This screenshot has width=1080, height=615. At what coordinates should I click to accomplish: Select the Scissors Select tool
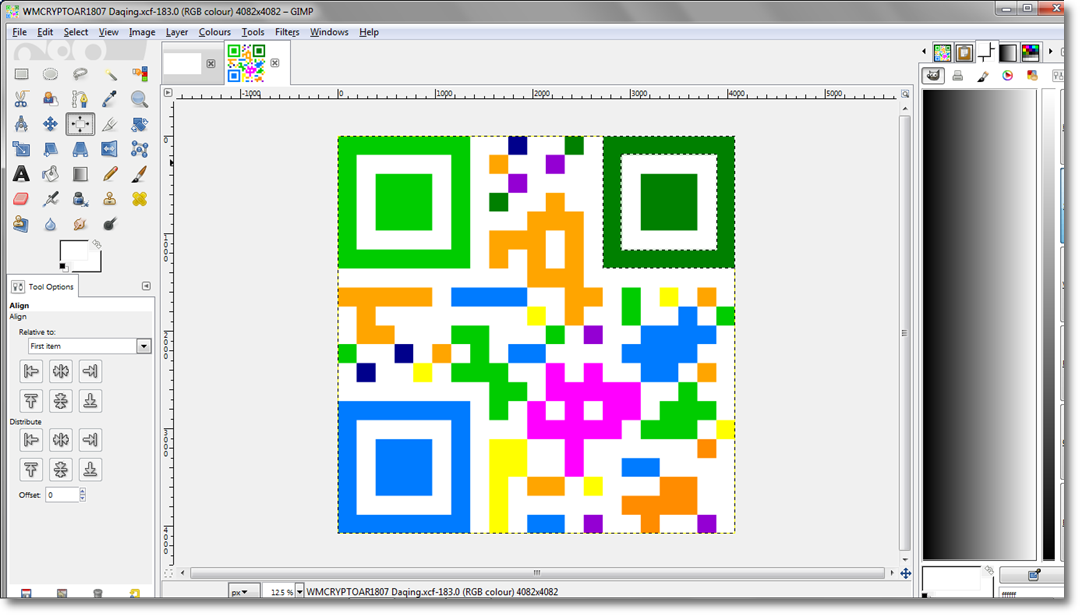pos(21,99)
